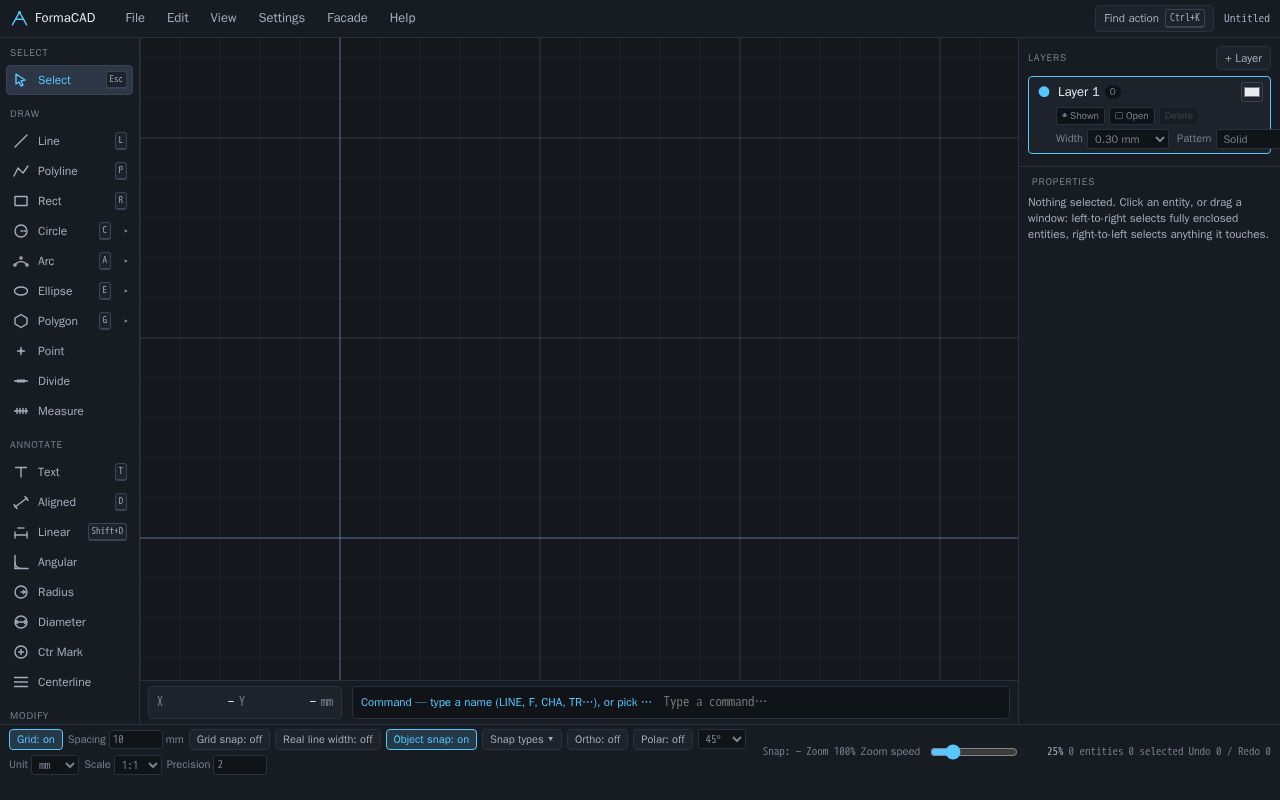The height and width of the screenshot is (800, 1280).
Task: Expand Polygon tool variants arrow
Action: tap(126, 321)
